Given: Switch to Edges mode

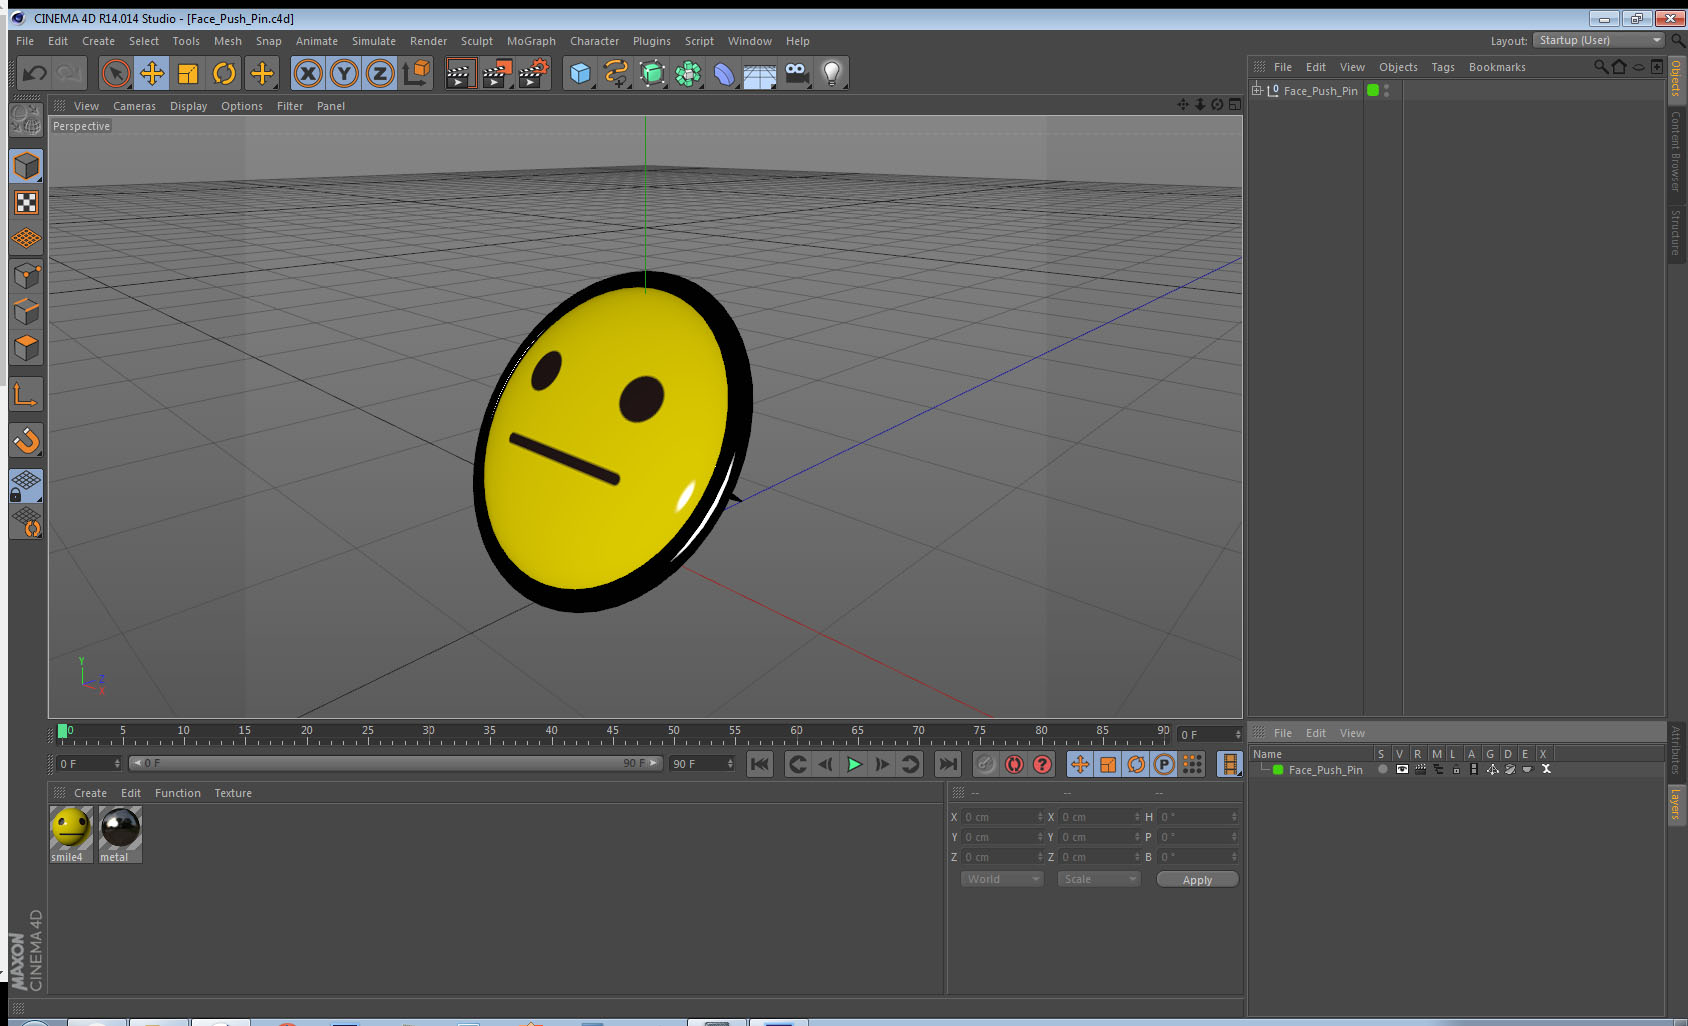Looking at the screenshot, I should 26,311.
